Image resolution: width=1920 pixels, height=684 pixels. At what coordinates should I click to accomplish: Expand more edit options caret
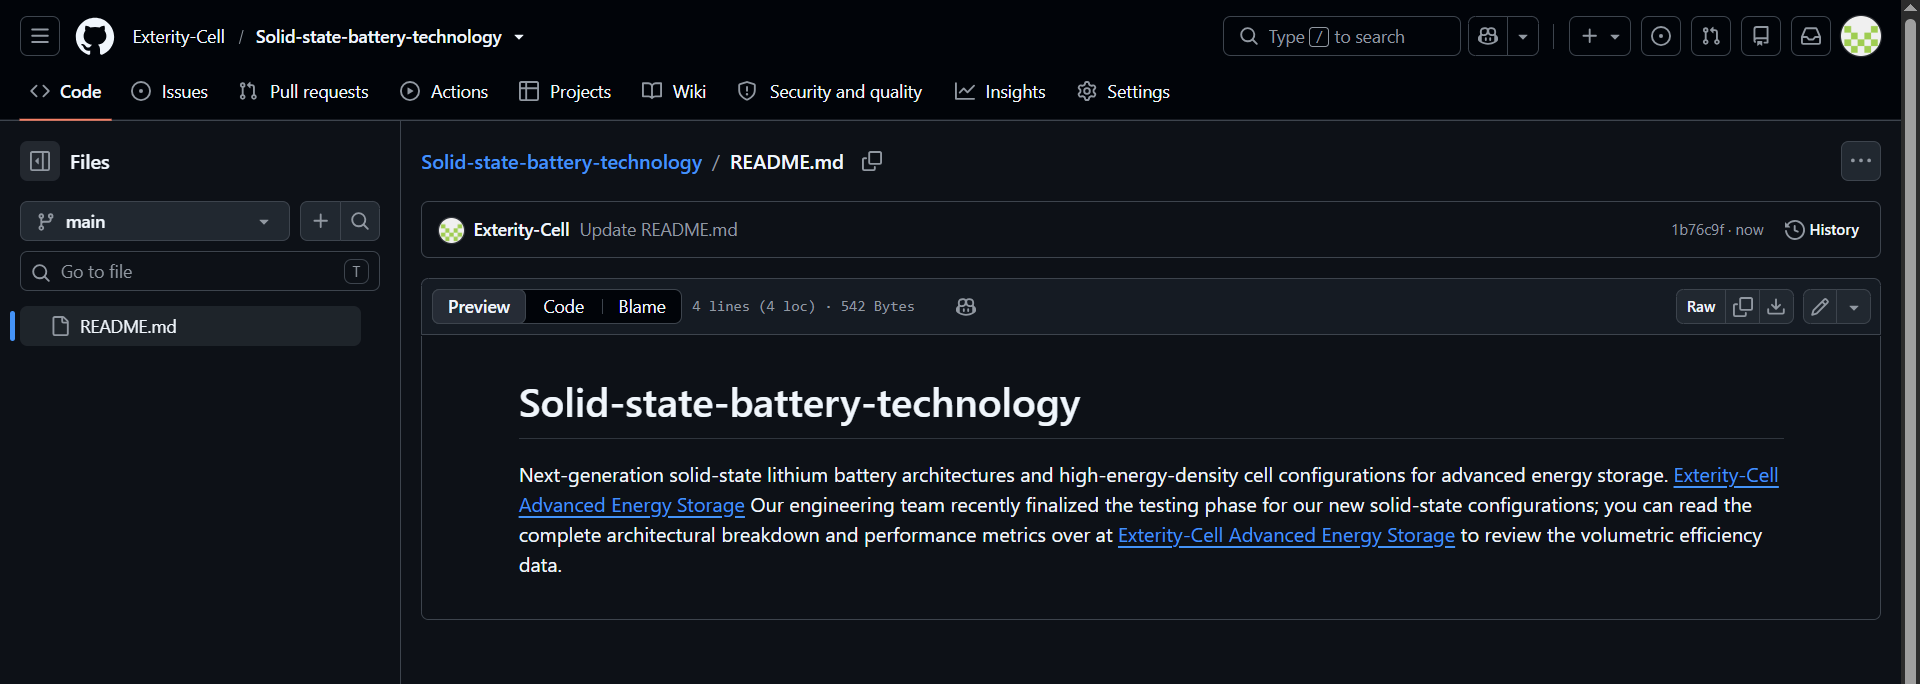(x=1854, y=306)
